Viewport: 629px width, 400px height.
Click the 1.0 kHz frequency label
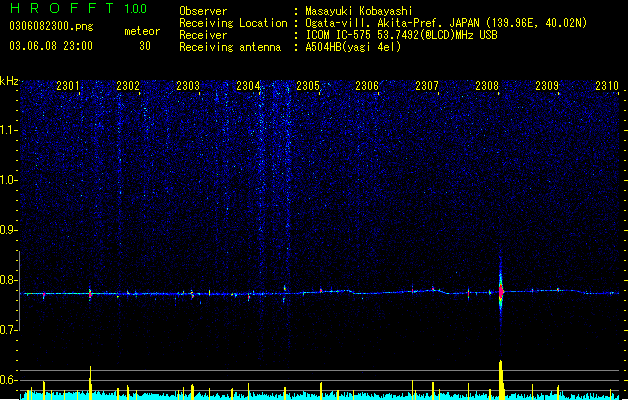pyautogui.click(x=9, y=180)
